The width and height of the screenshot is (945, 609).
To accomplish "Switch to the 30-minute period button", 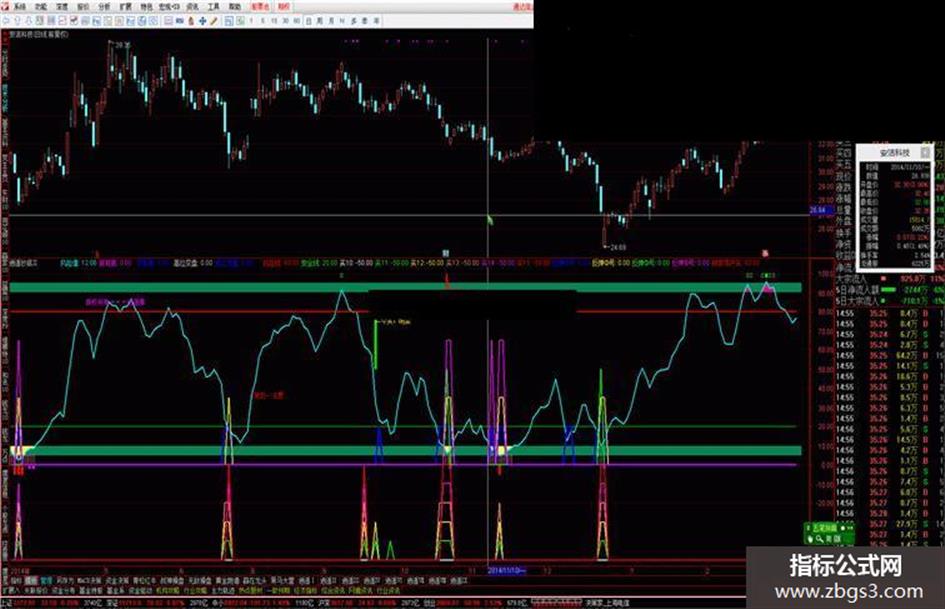I will click(285, 21).
